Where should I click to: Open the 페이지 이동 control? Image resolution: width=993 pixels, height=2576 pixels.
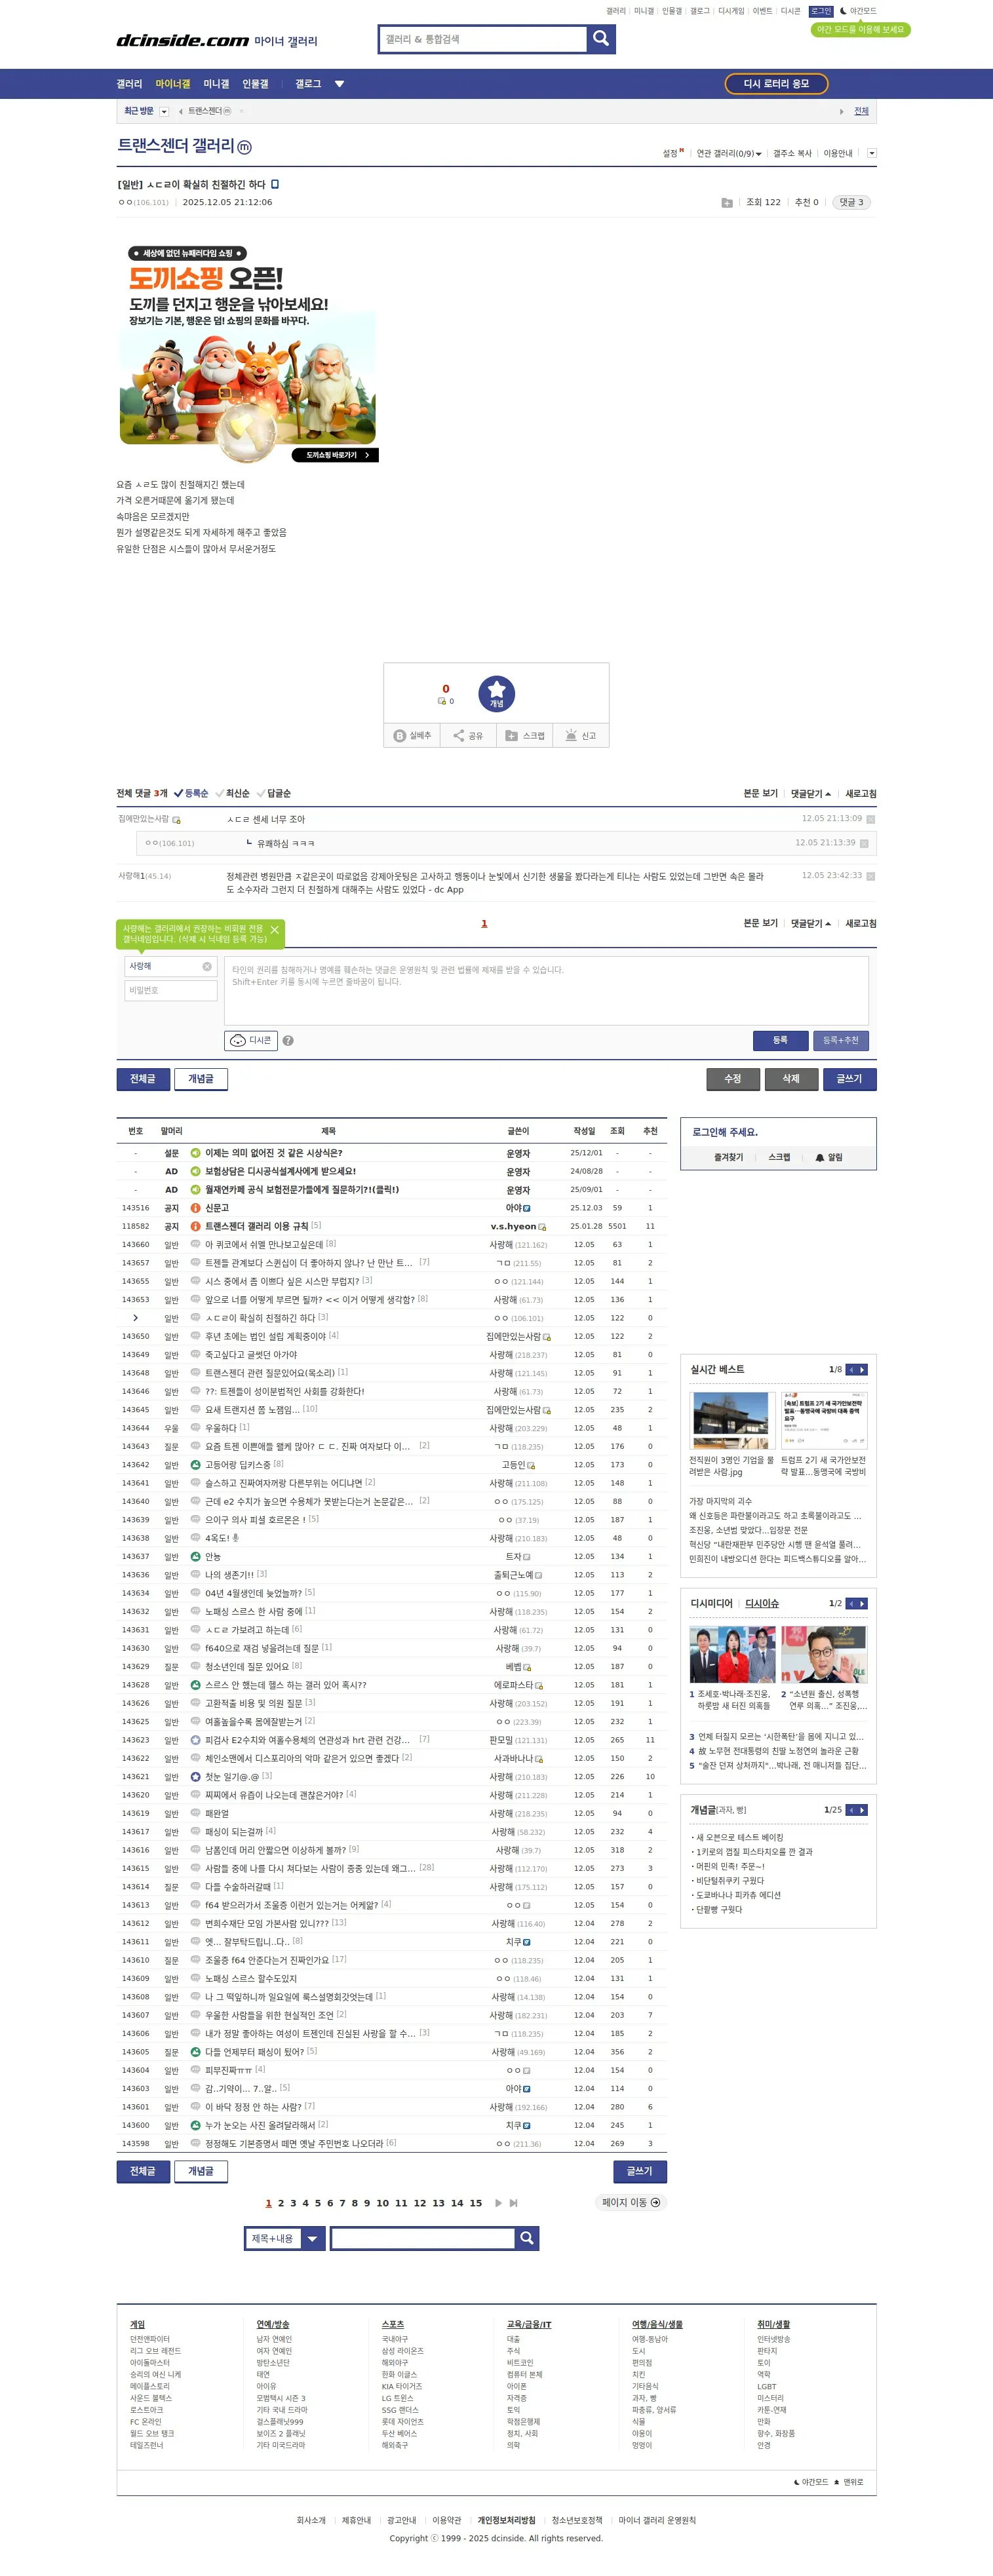(x=630, y=2202)
